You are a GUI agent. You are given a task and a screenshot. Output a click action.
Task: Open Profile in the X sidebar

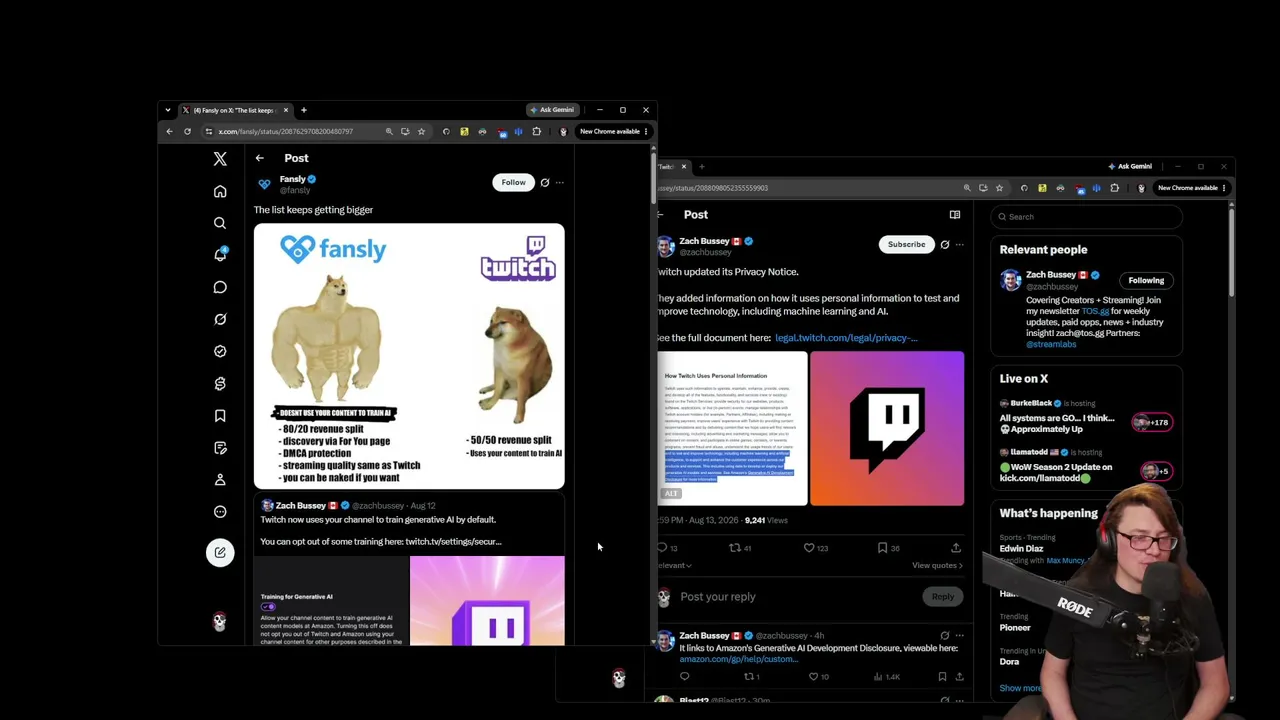point(220,479)
